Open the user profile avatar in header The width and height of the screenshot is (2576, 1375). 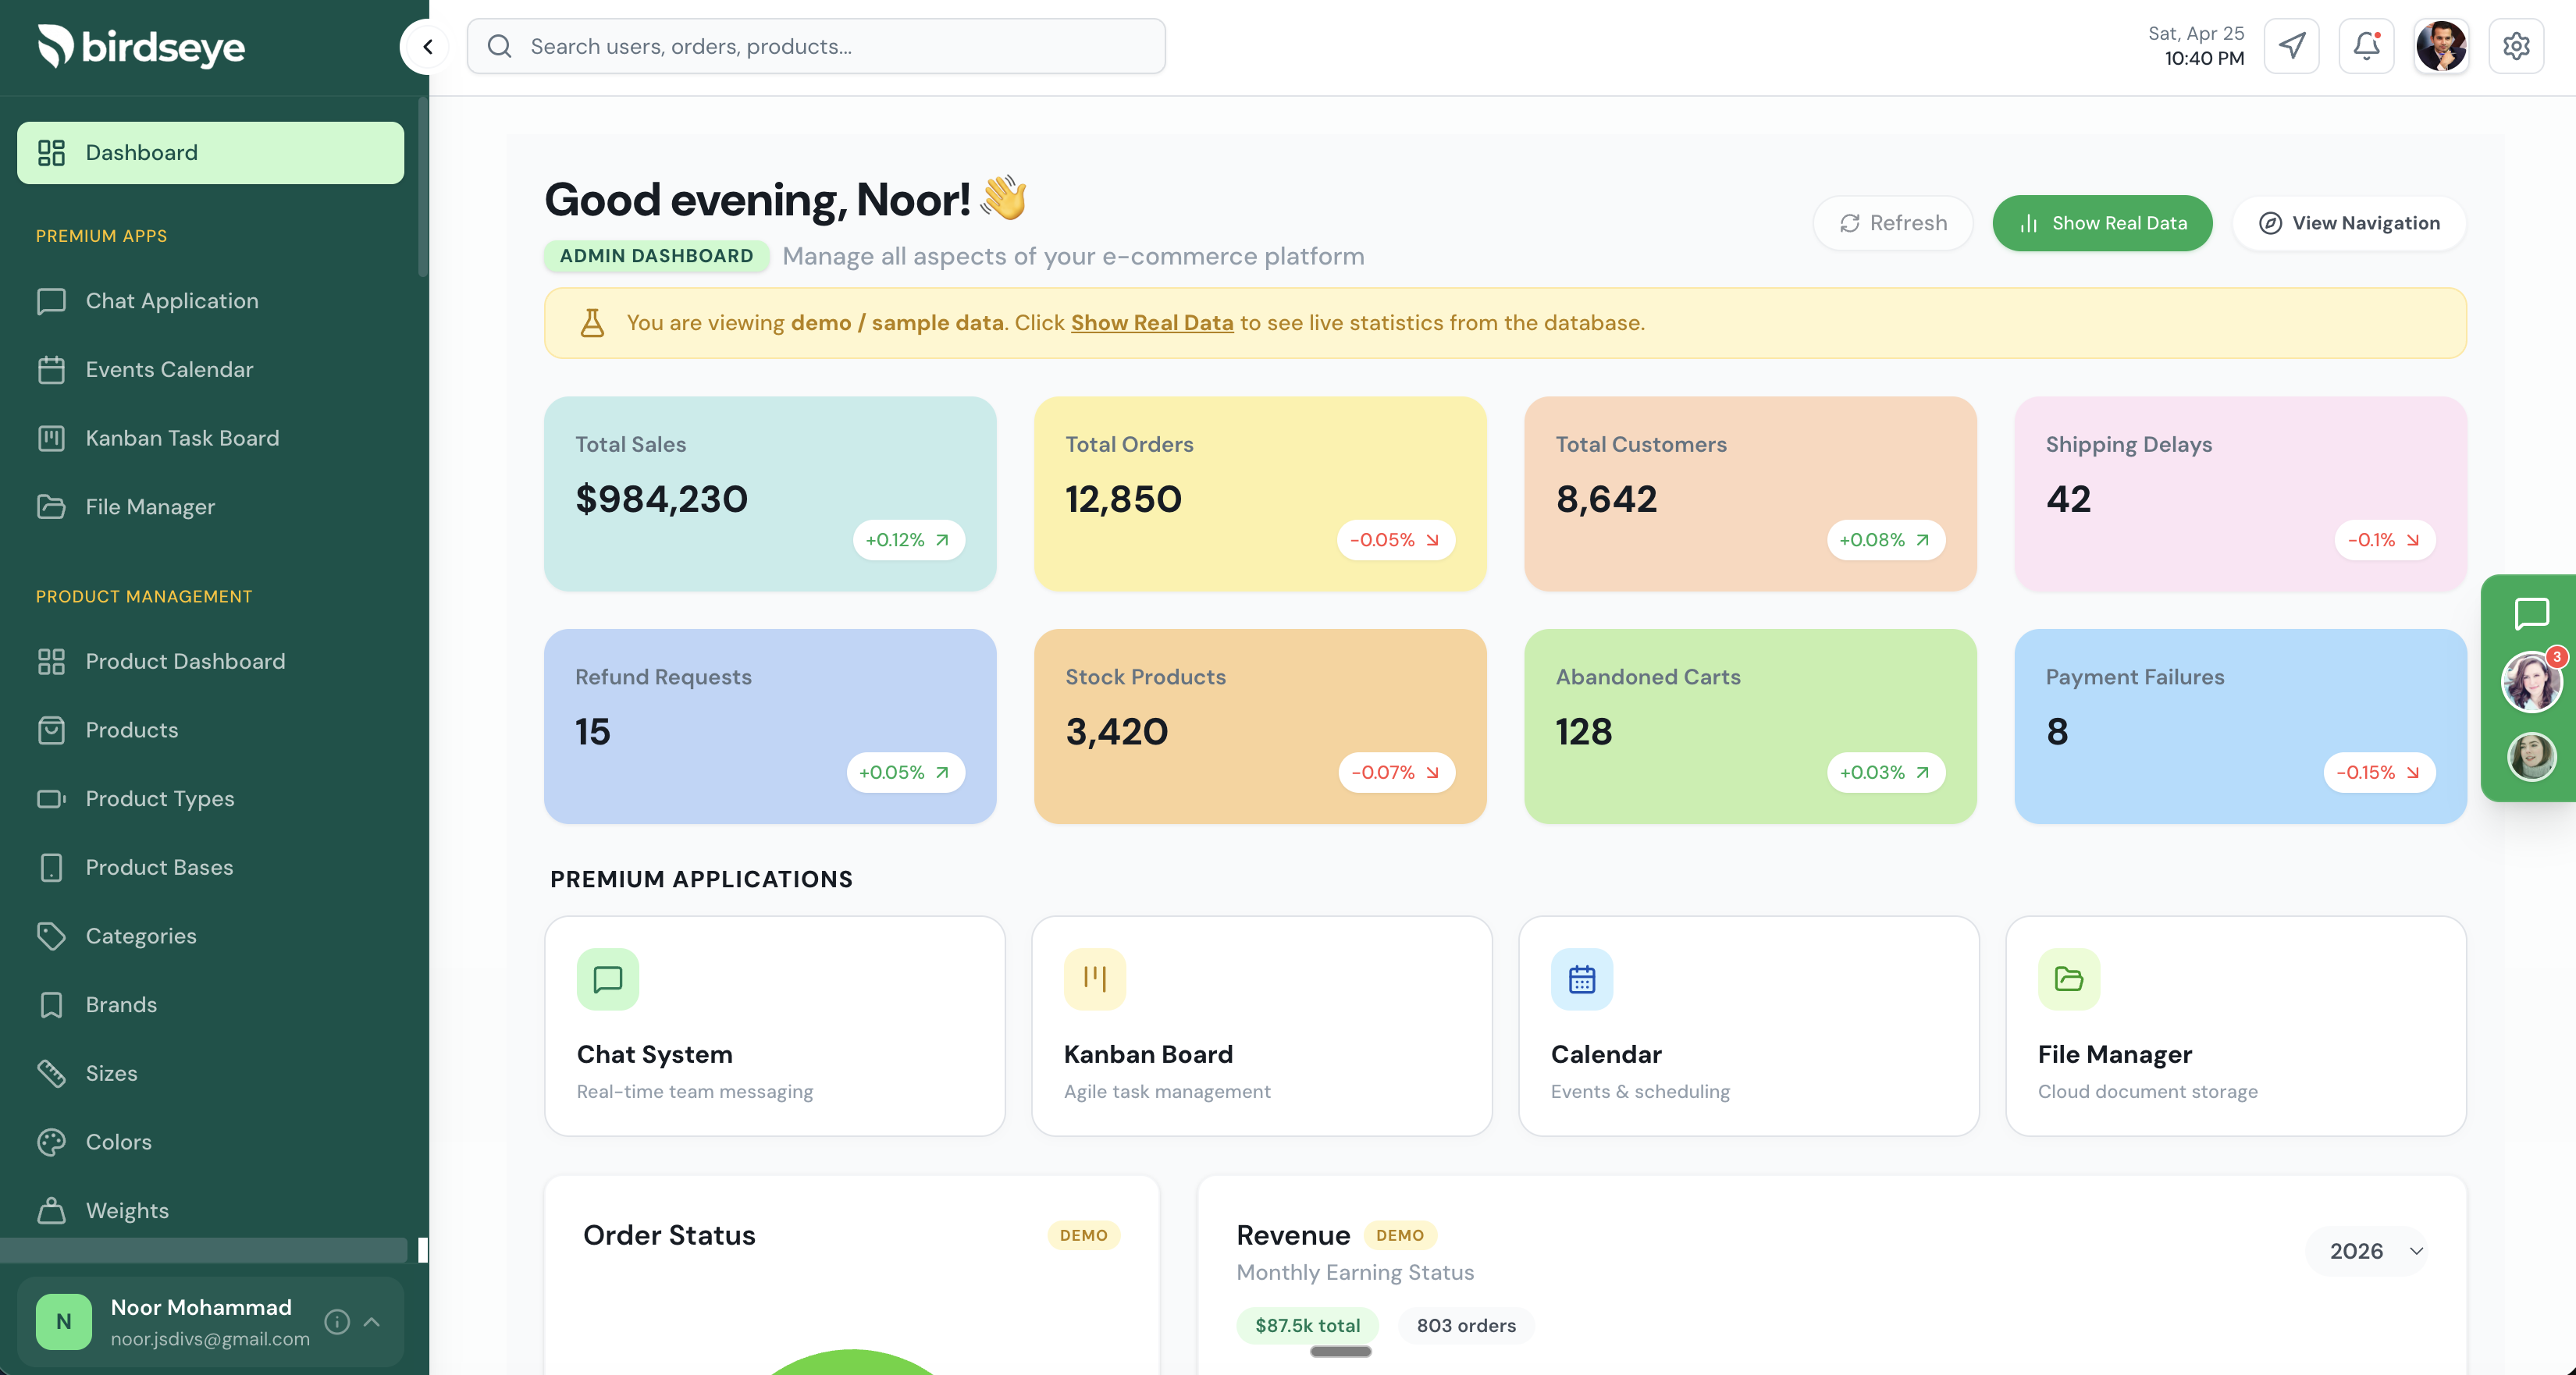[2441, 46]
